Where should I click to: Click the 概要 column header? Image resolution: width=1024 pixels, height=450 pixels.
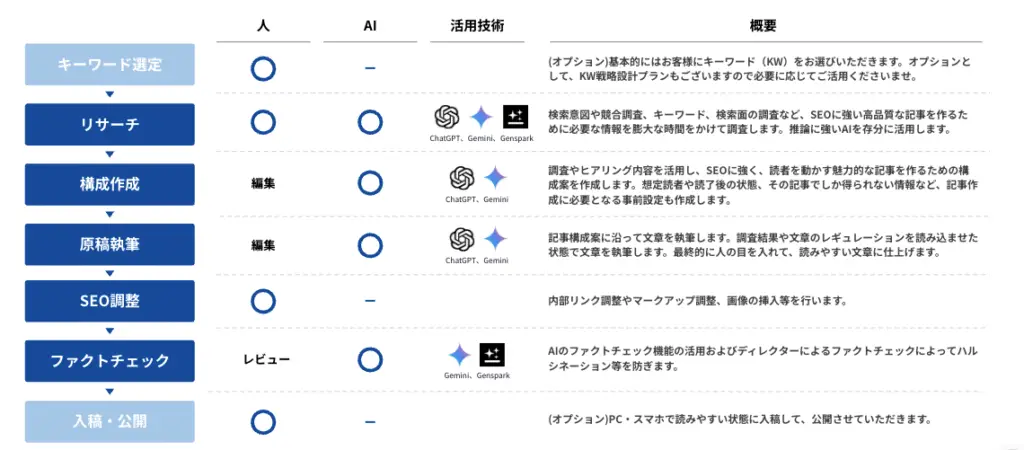coord(763,26)
